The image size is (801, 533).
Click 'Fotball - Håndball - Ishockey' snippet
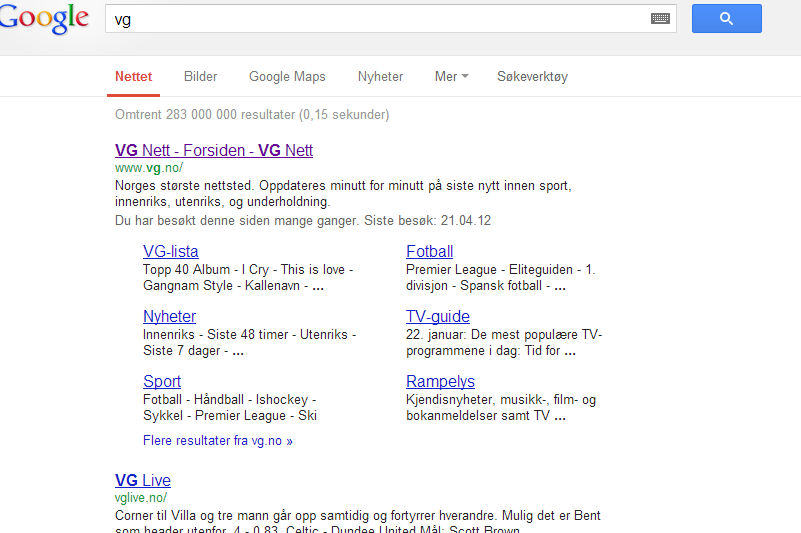point(225,399)
